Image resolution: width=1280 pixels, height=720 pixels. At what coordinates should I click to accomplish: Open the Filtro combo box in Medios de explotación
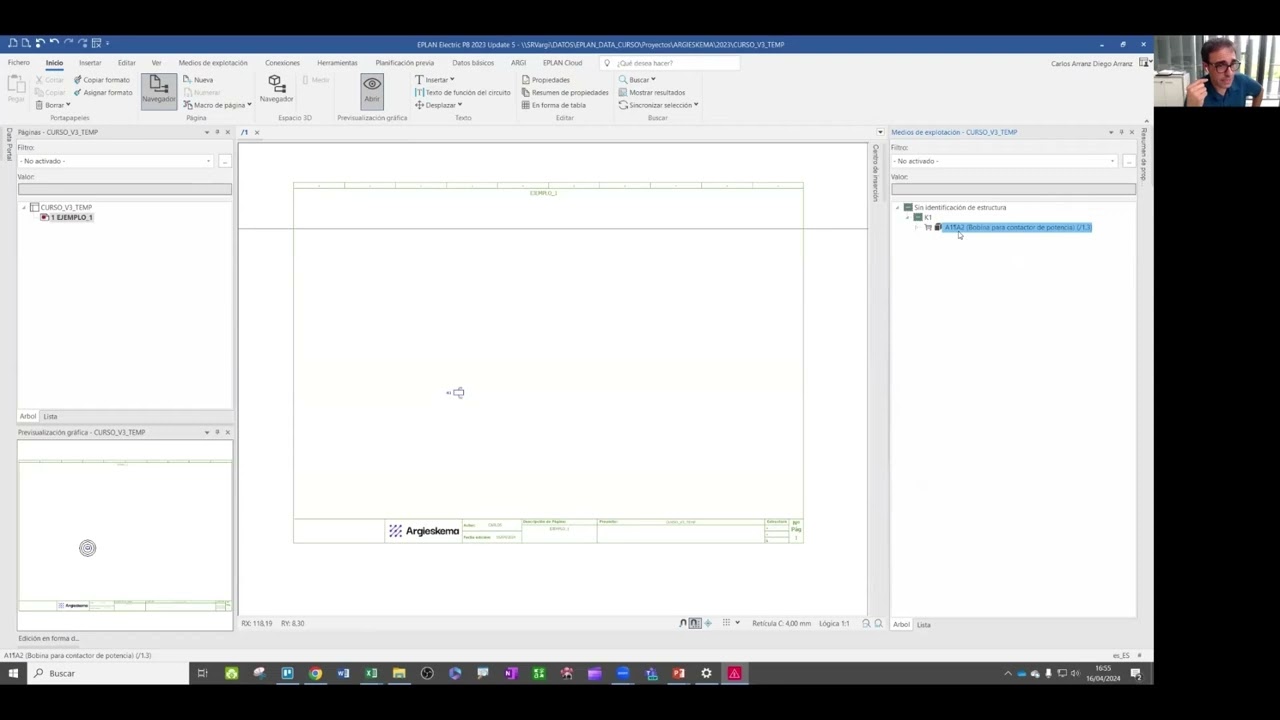[x=1005, y=161]
